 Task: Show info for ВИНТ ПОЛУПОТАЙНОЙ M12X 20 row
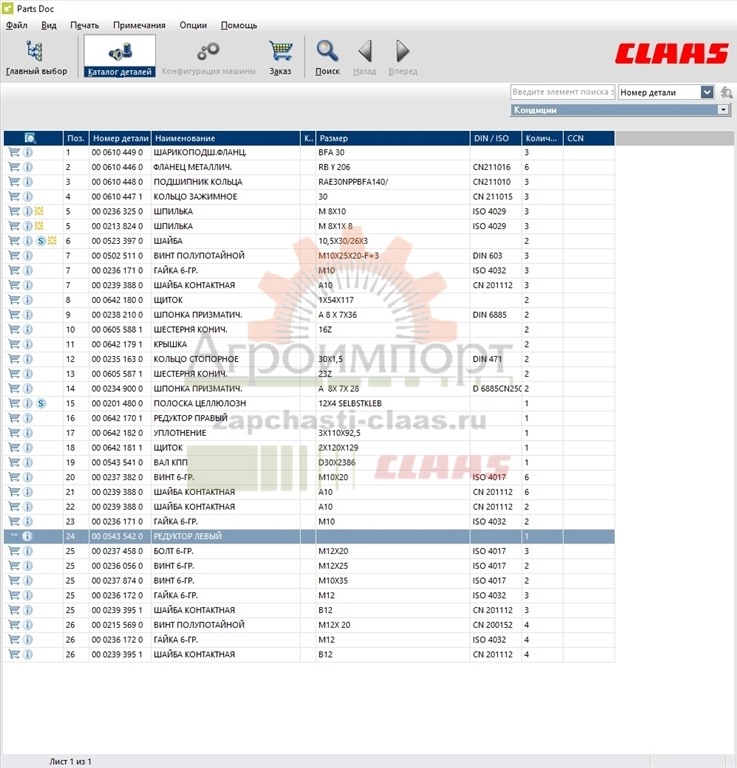pyautogui.click(x=28, y=624)
